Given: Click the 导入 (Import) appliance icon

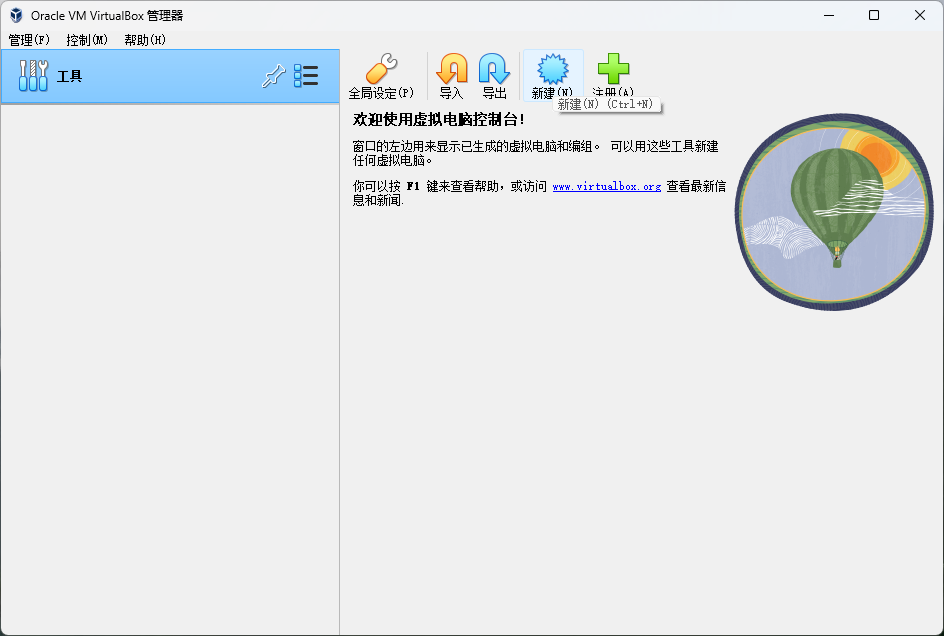Looking at the screenshot, I should click(x=451, y=70).
